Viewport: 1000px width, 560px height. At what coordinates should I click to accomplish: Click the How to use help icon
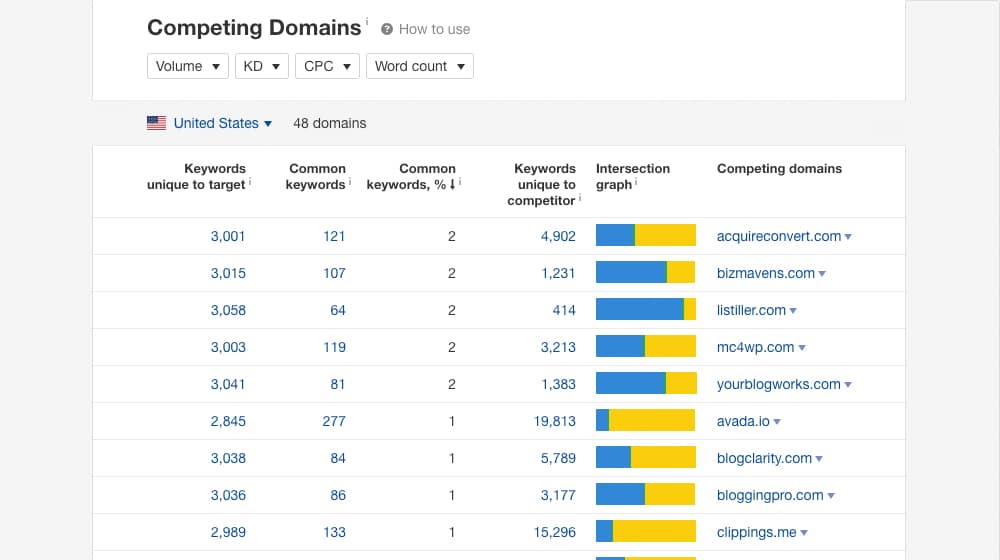click(x=386, y=29)
